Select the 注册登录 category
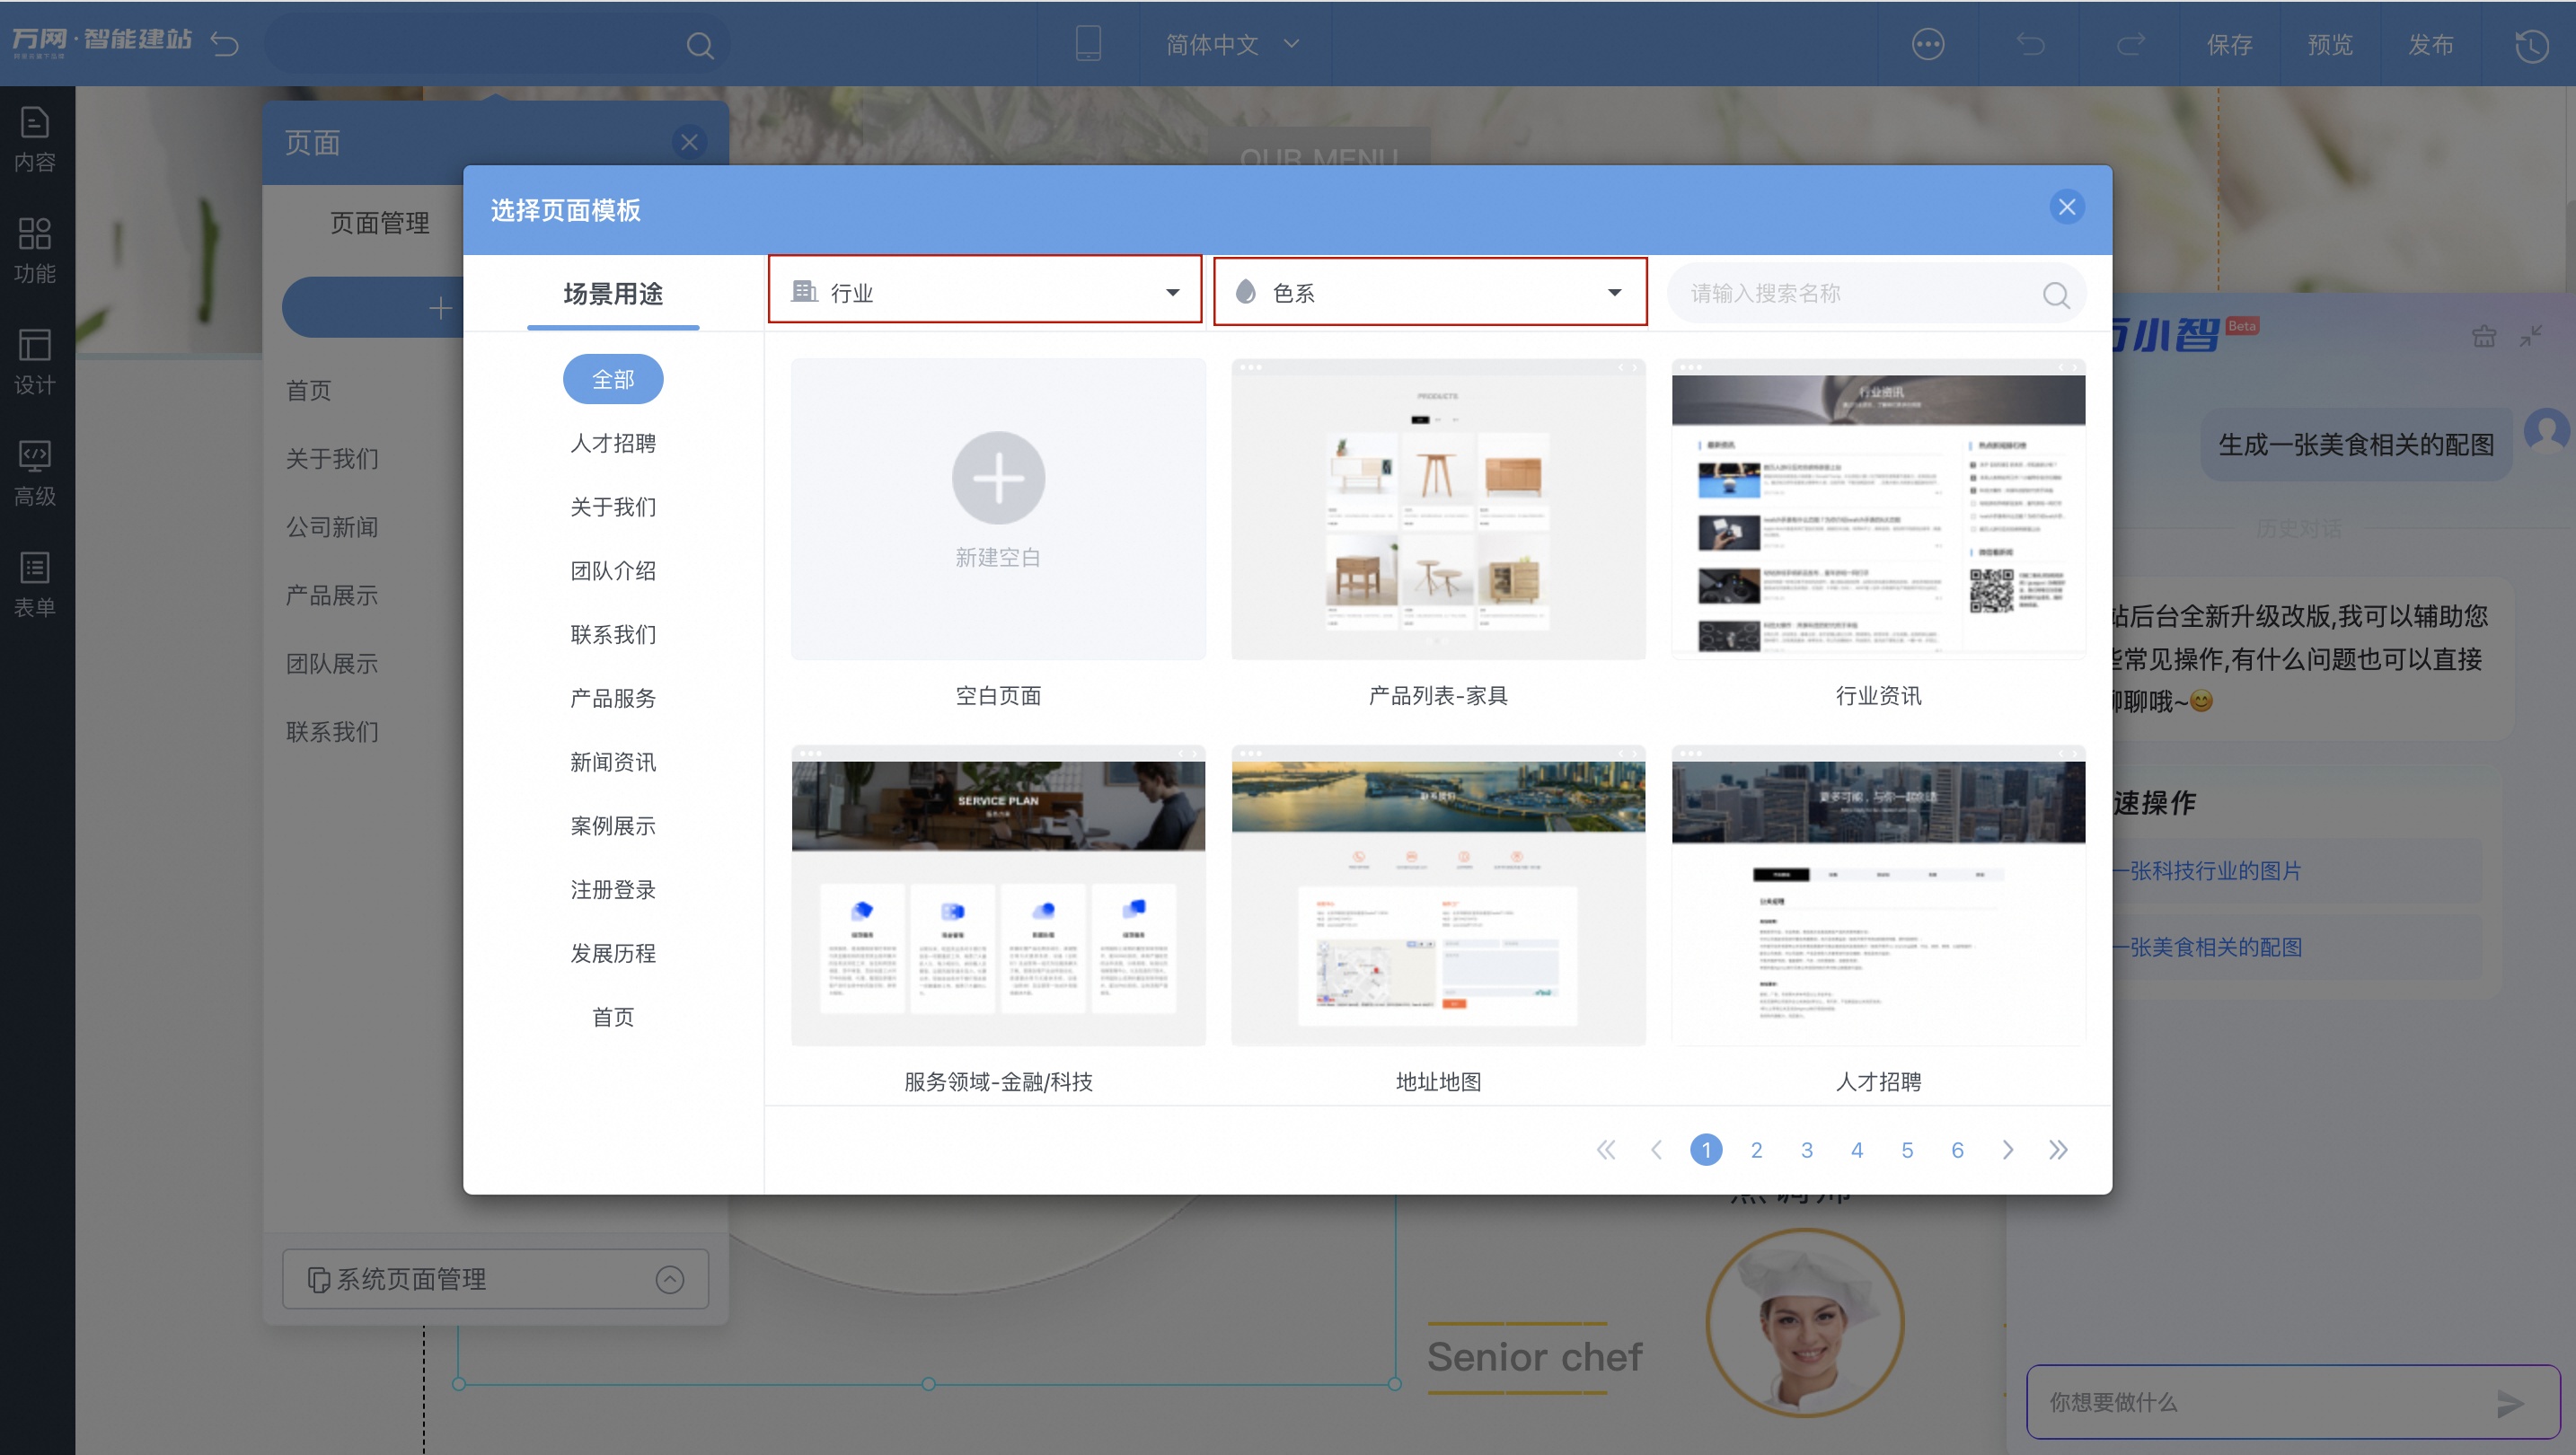Image resolution: width=2576 pixels, height=1455 pixels. [x=613, y=890]
